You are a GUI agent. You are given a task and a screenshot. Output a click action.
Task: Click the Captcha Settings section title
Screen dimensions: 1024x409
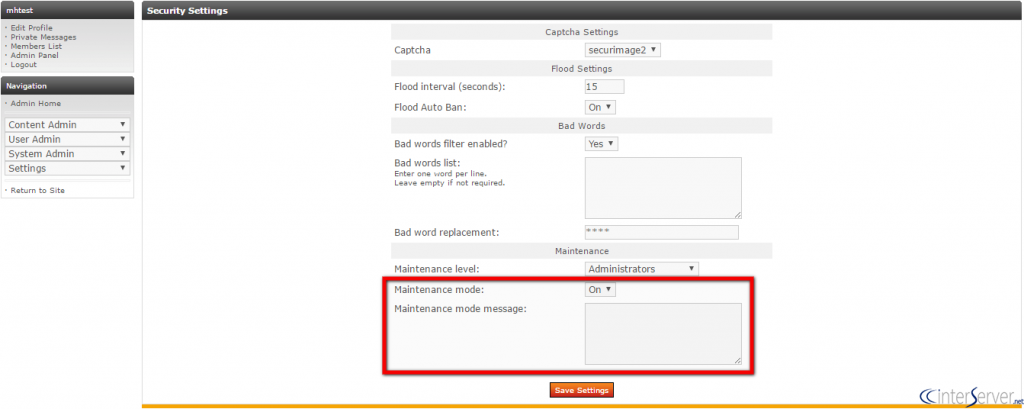(x=581, y=32)
